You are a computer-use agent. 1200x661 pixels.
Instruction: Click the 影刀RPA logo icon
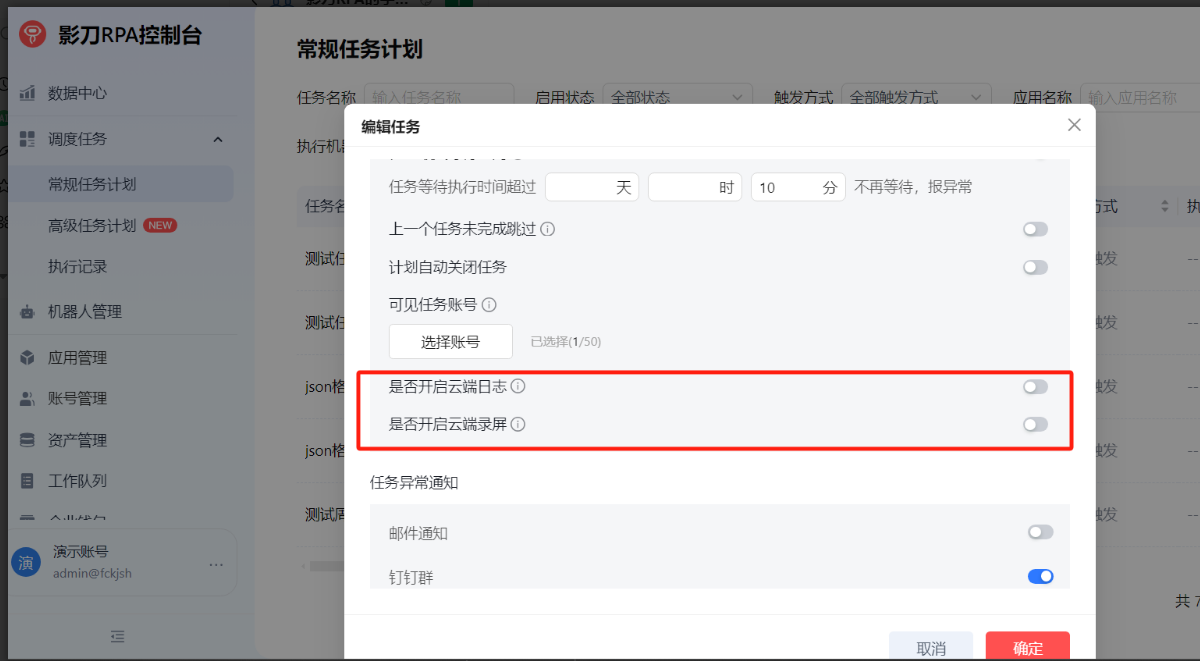[x=32, y=35]
